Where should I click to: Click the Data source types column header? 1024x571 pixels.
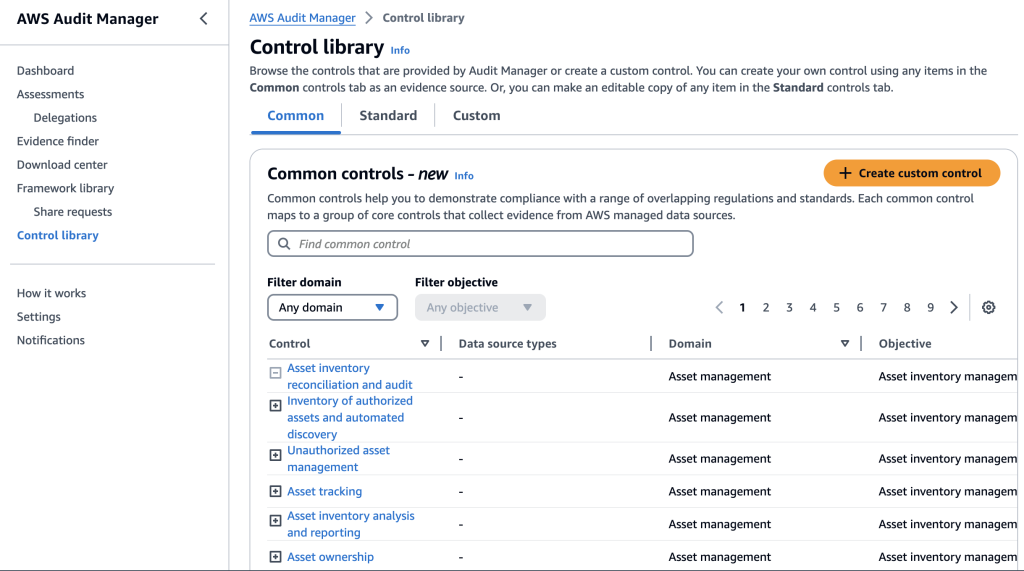[507, 344]
